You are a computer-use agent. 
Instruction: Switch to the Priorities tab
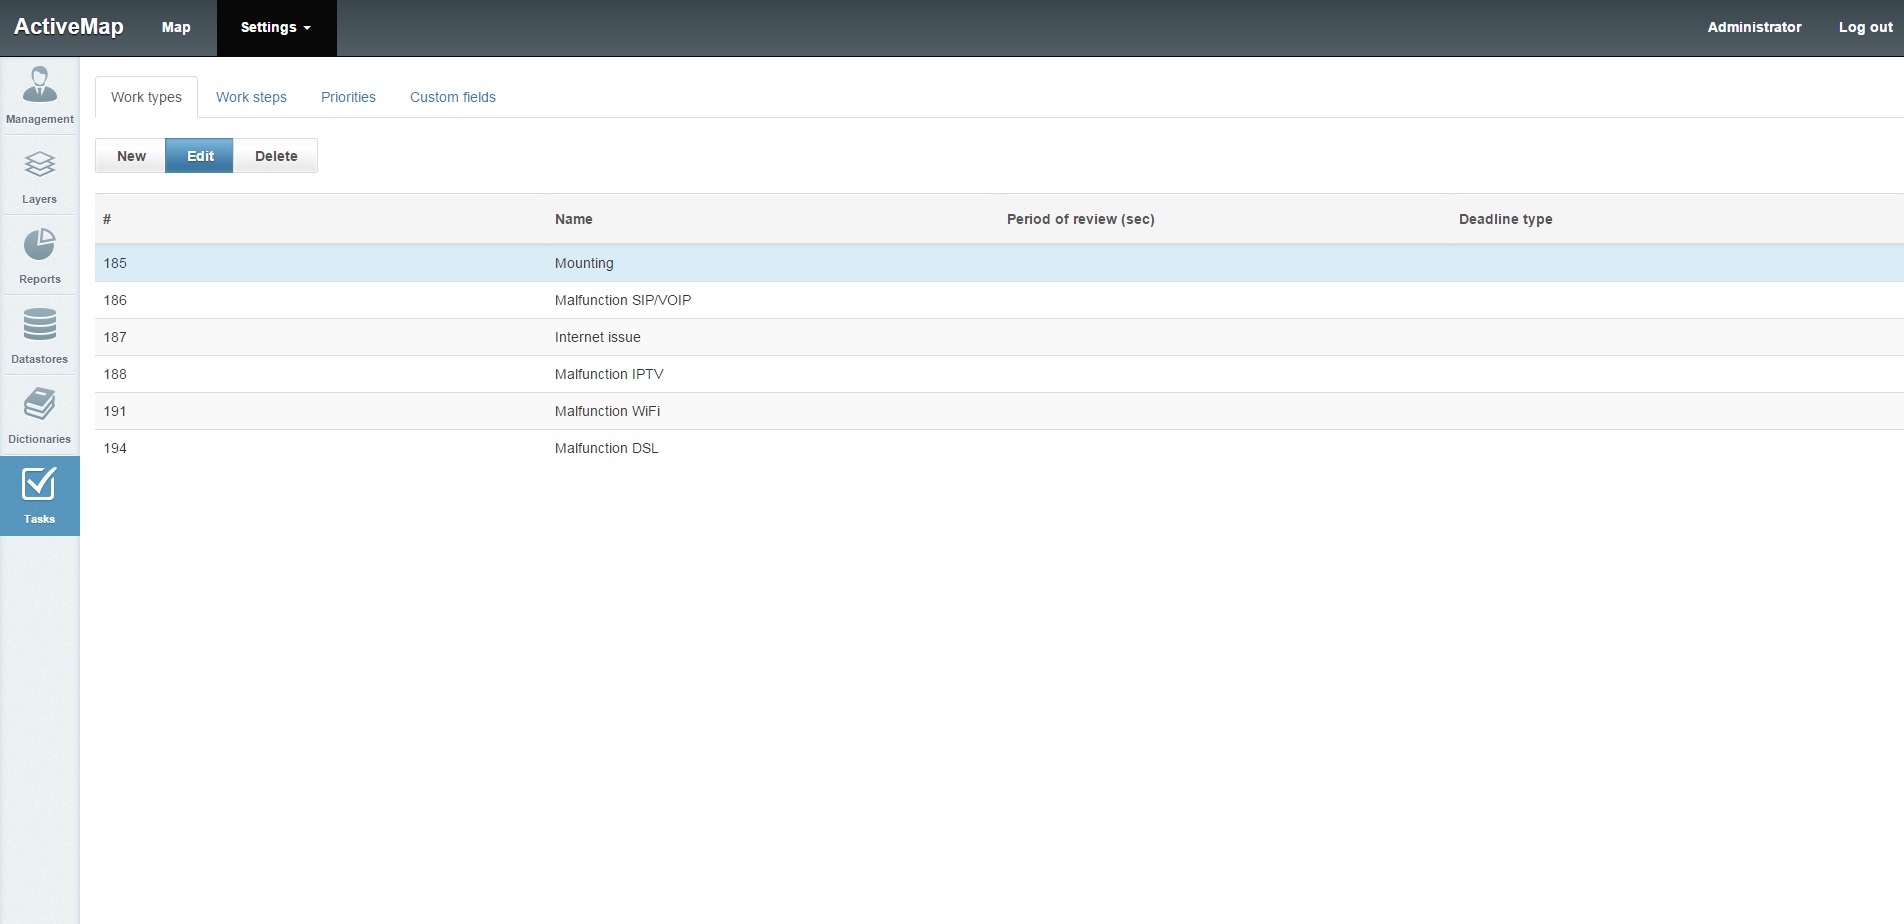click(x=348, y=97)
